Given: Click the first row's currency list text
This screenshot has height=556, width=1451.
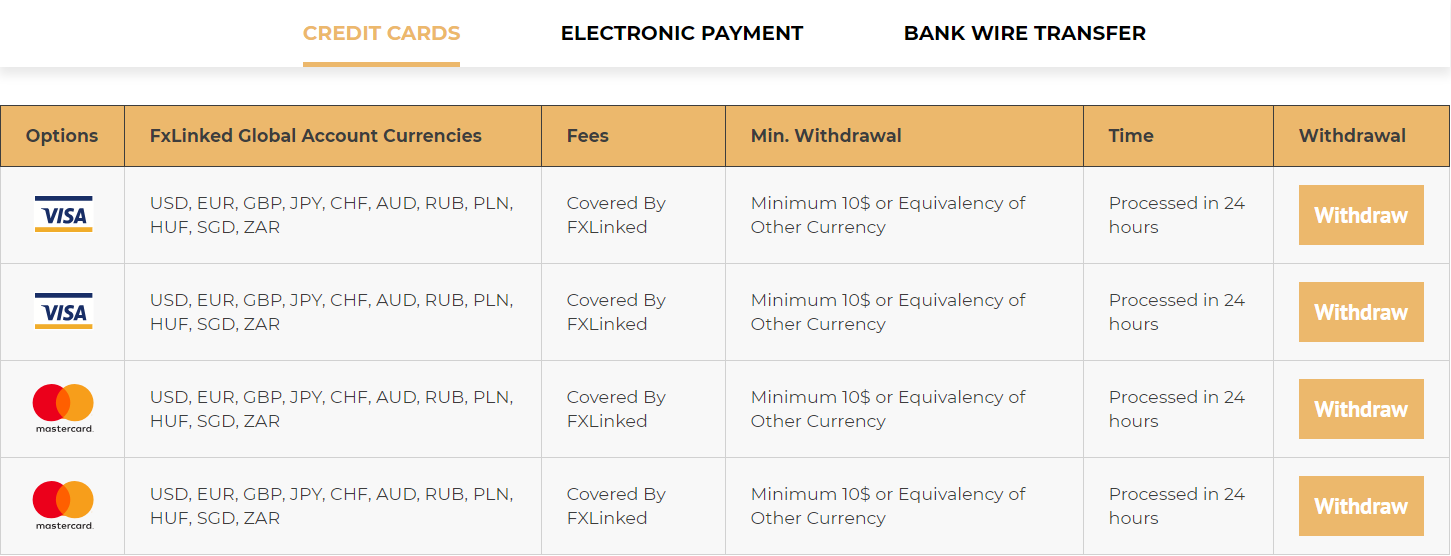Looking at the screenshot, I should coord(332,215).
